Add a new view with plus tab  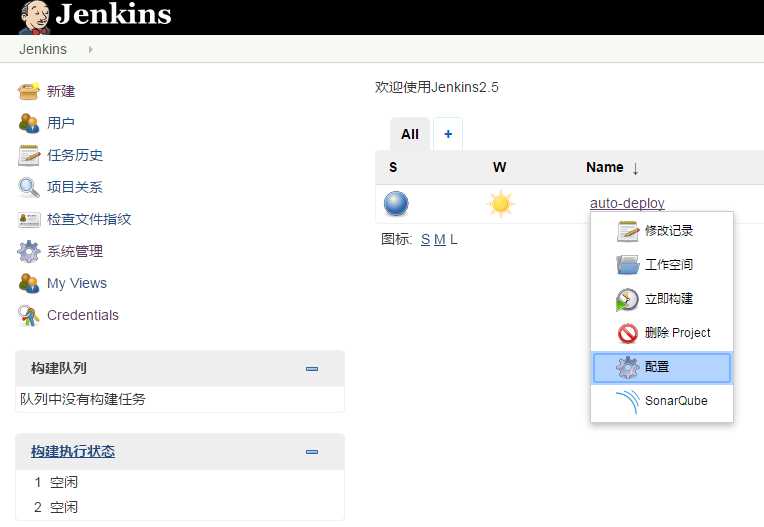point(448,134)
